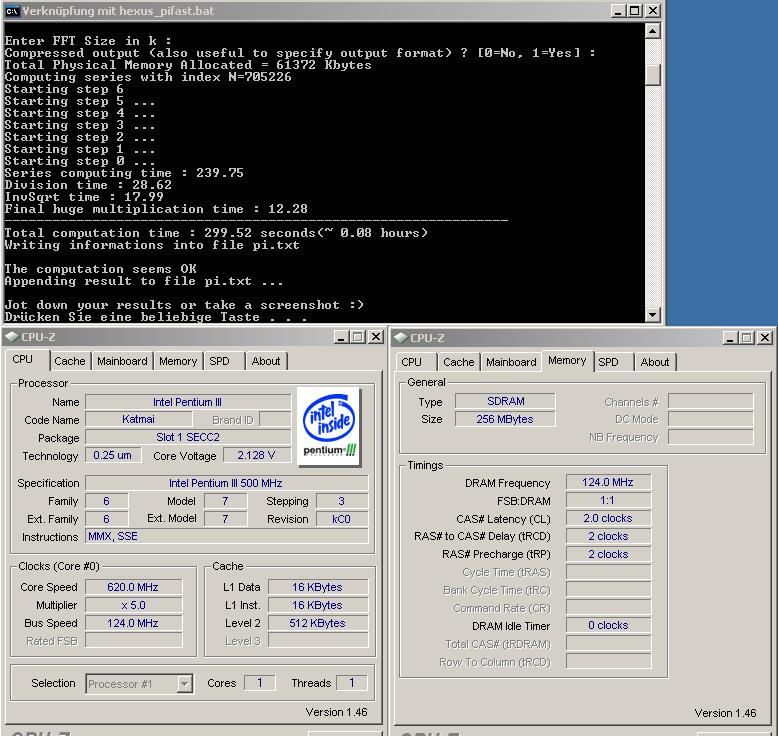
Task: Click the Multiplier value x 5.0
Action: (133, 605)
